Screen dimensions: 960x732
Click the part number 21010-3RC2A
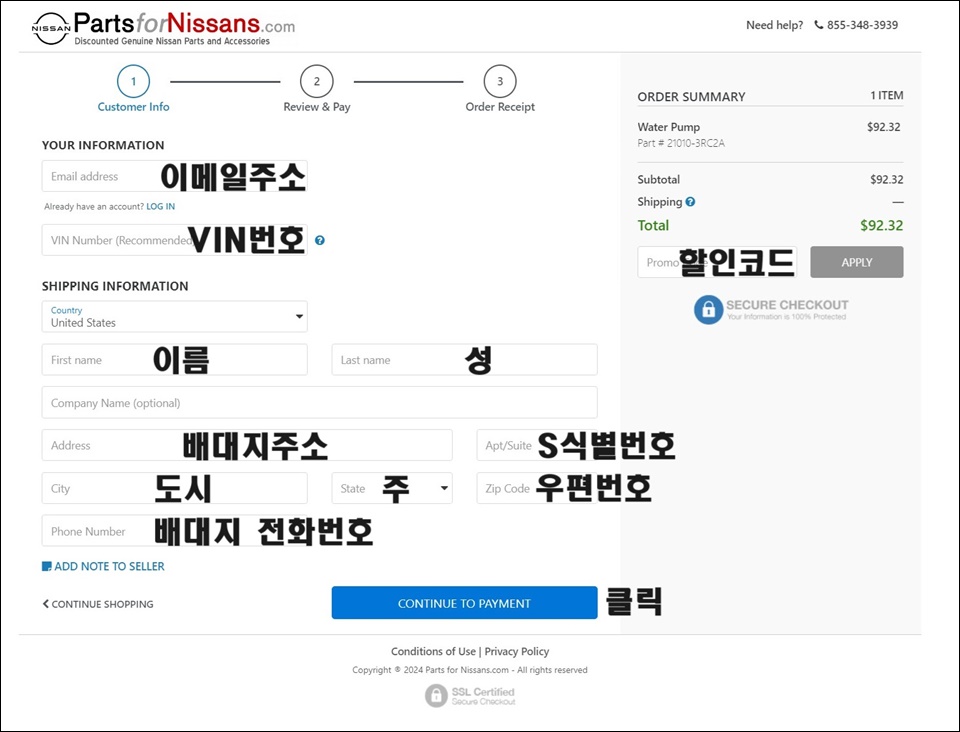click(696, 143)
